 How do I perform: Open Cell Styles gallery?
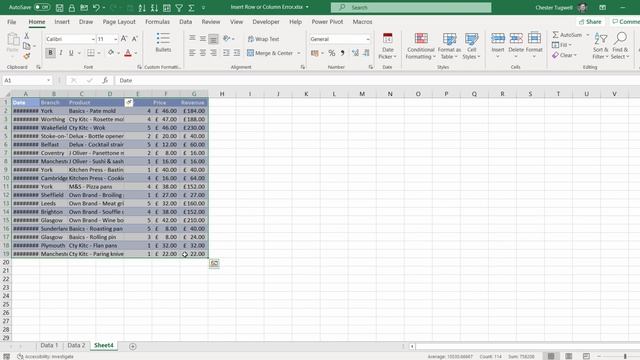pyautogui.click(x=471, y=46)
